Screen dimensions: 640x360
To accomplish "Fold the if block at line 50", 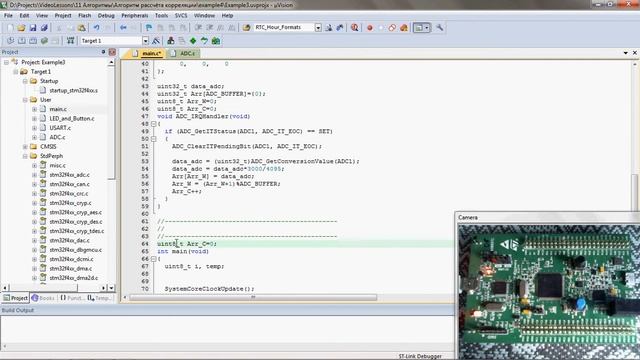I will (x=154, y=139).
